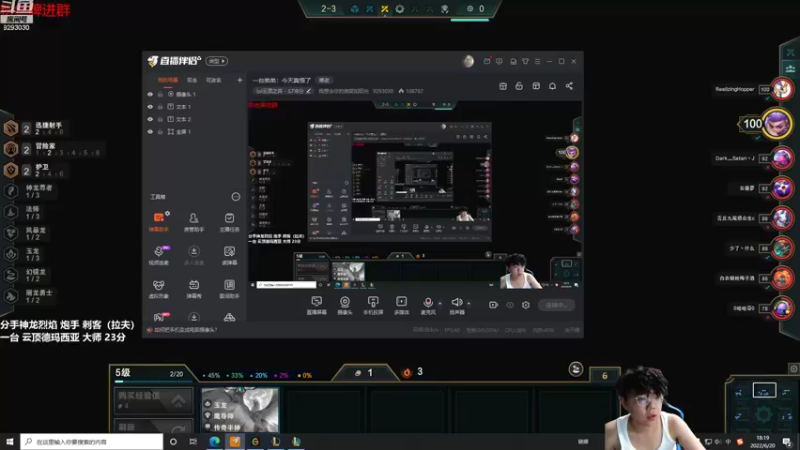Click the T-shirt skin icon in title bar

click(525, 61)
